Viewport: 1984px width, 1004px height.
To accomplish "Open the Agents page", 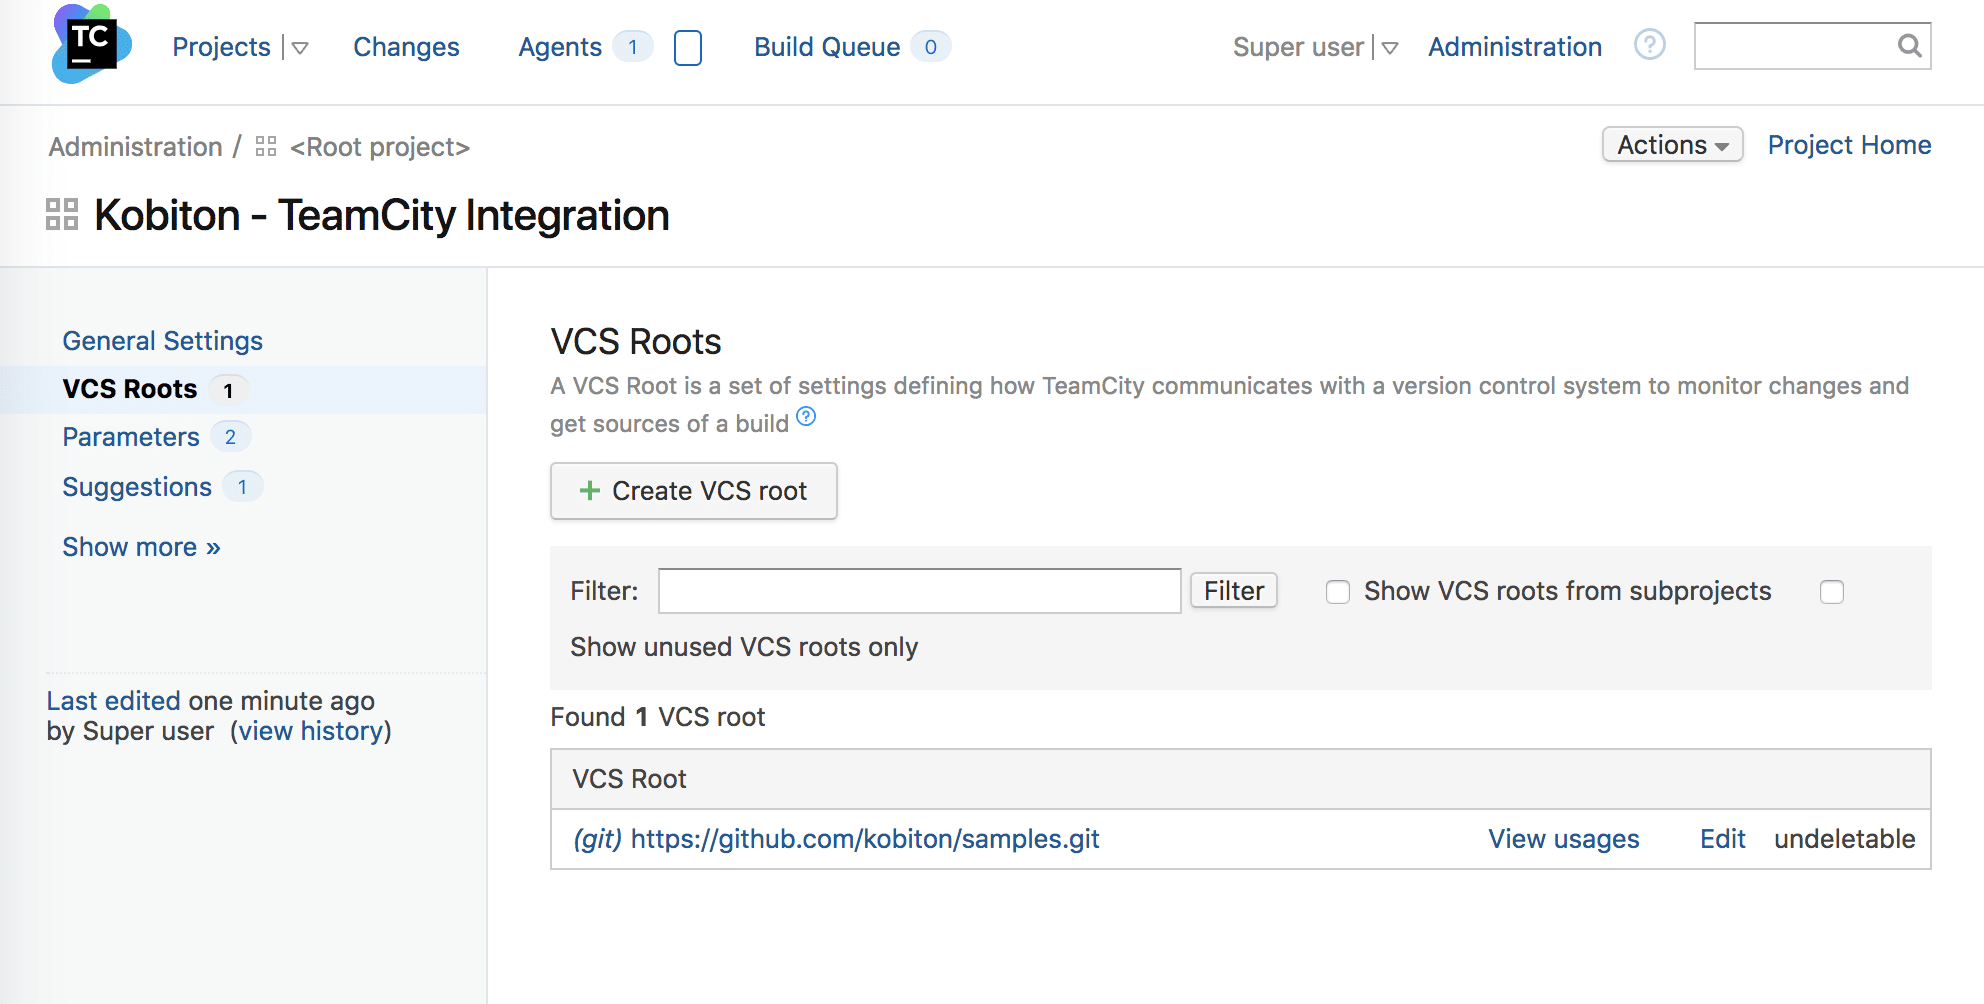I will click(x=560, y=47).
